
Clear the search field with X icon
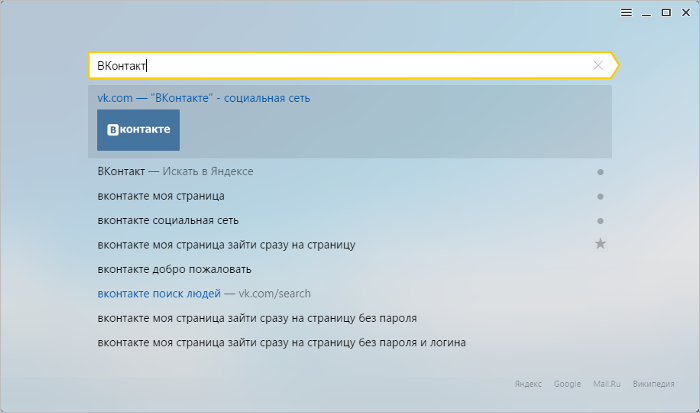click(598, 66)
